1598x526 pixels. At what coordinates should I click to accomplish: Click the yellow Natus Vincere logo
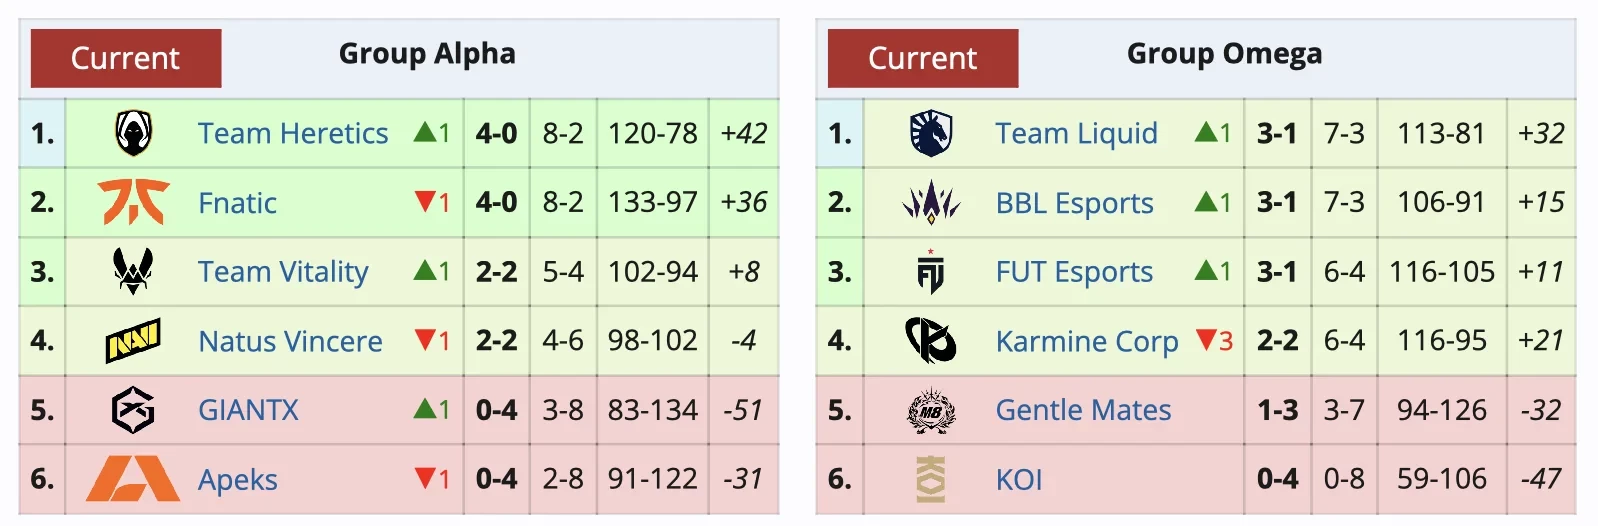[x=133, y=341]
